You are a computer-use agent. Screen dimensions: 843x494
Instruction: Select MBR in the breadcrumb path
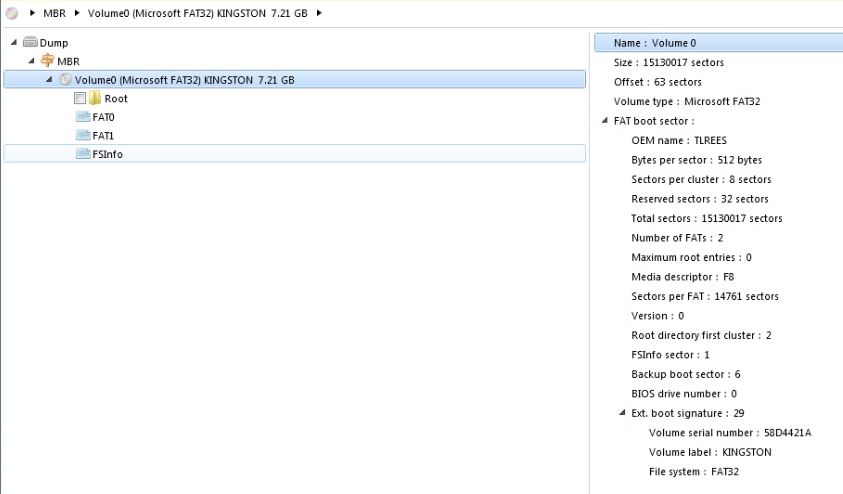pyautogui.click(x=55, y=13)
